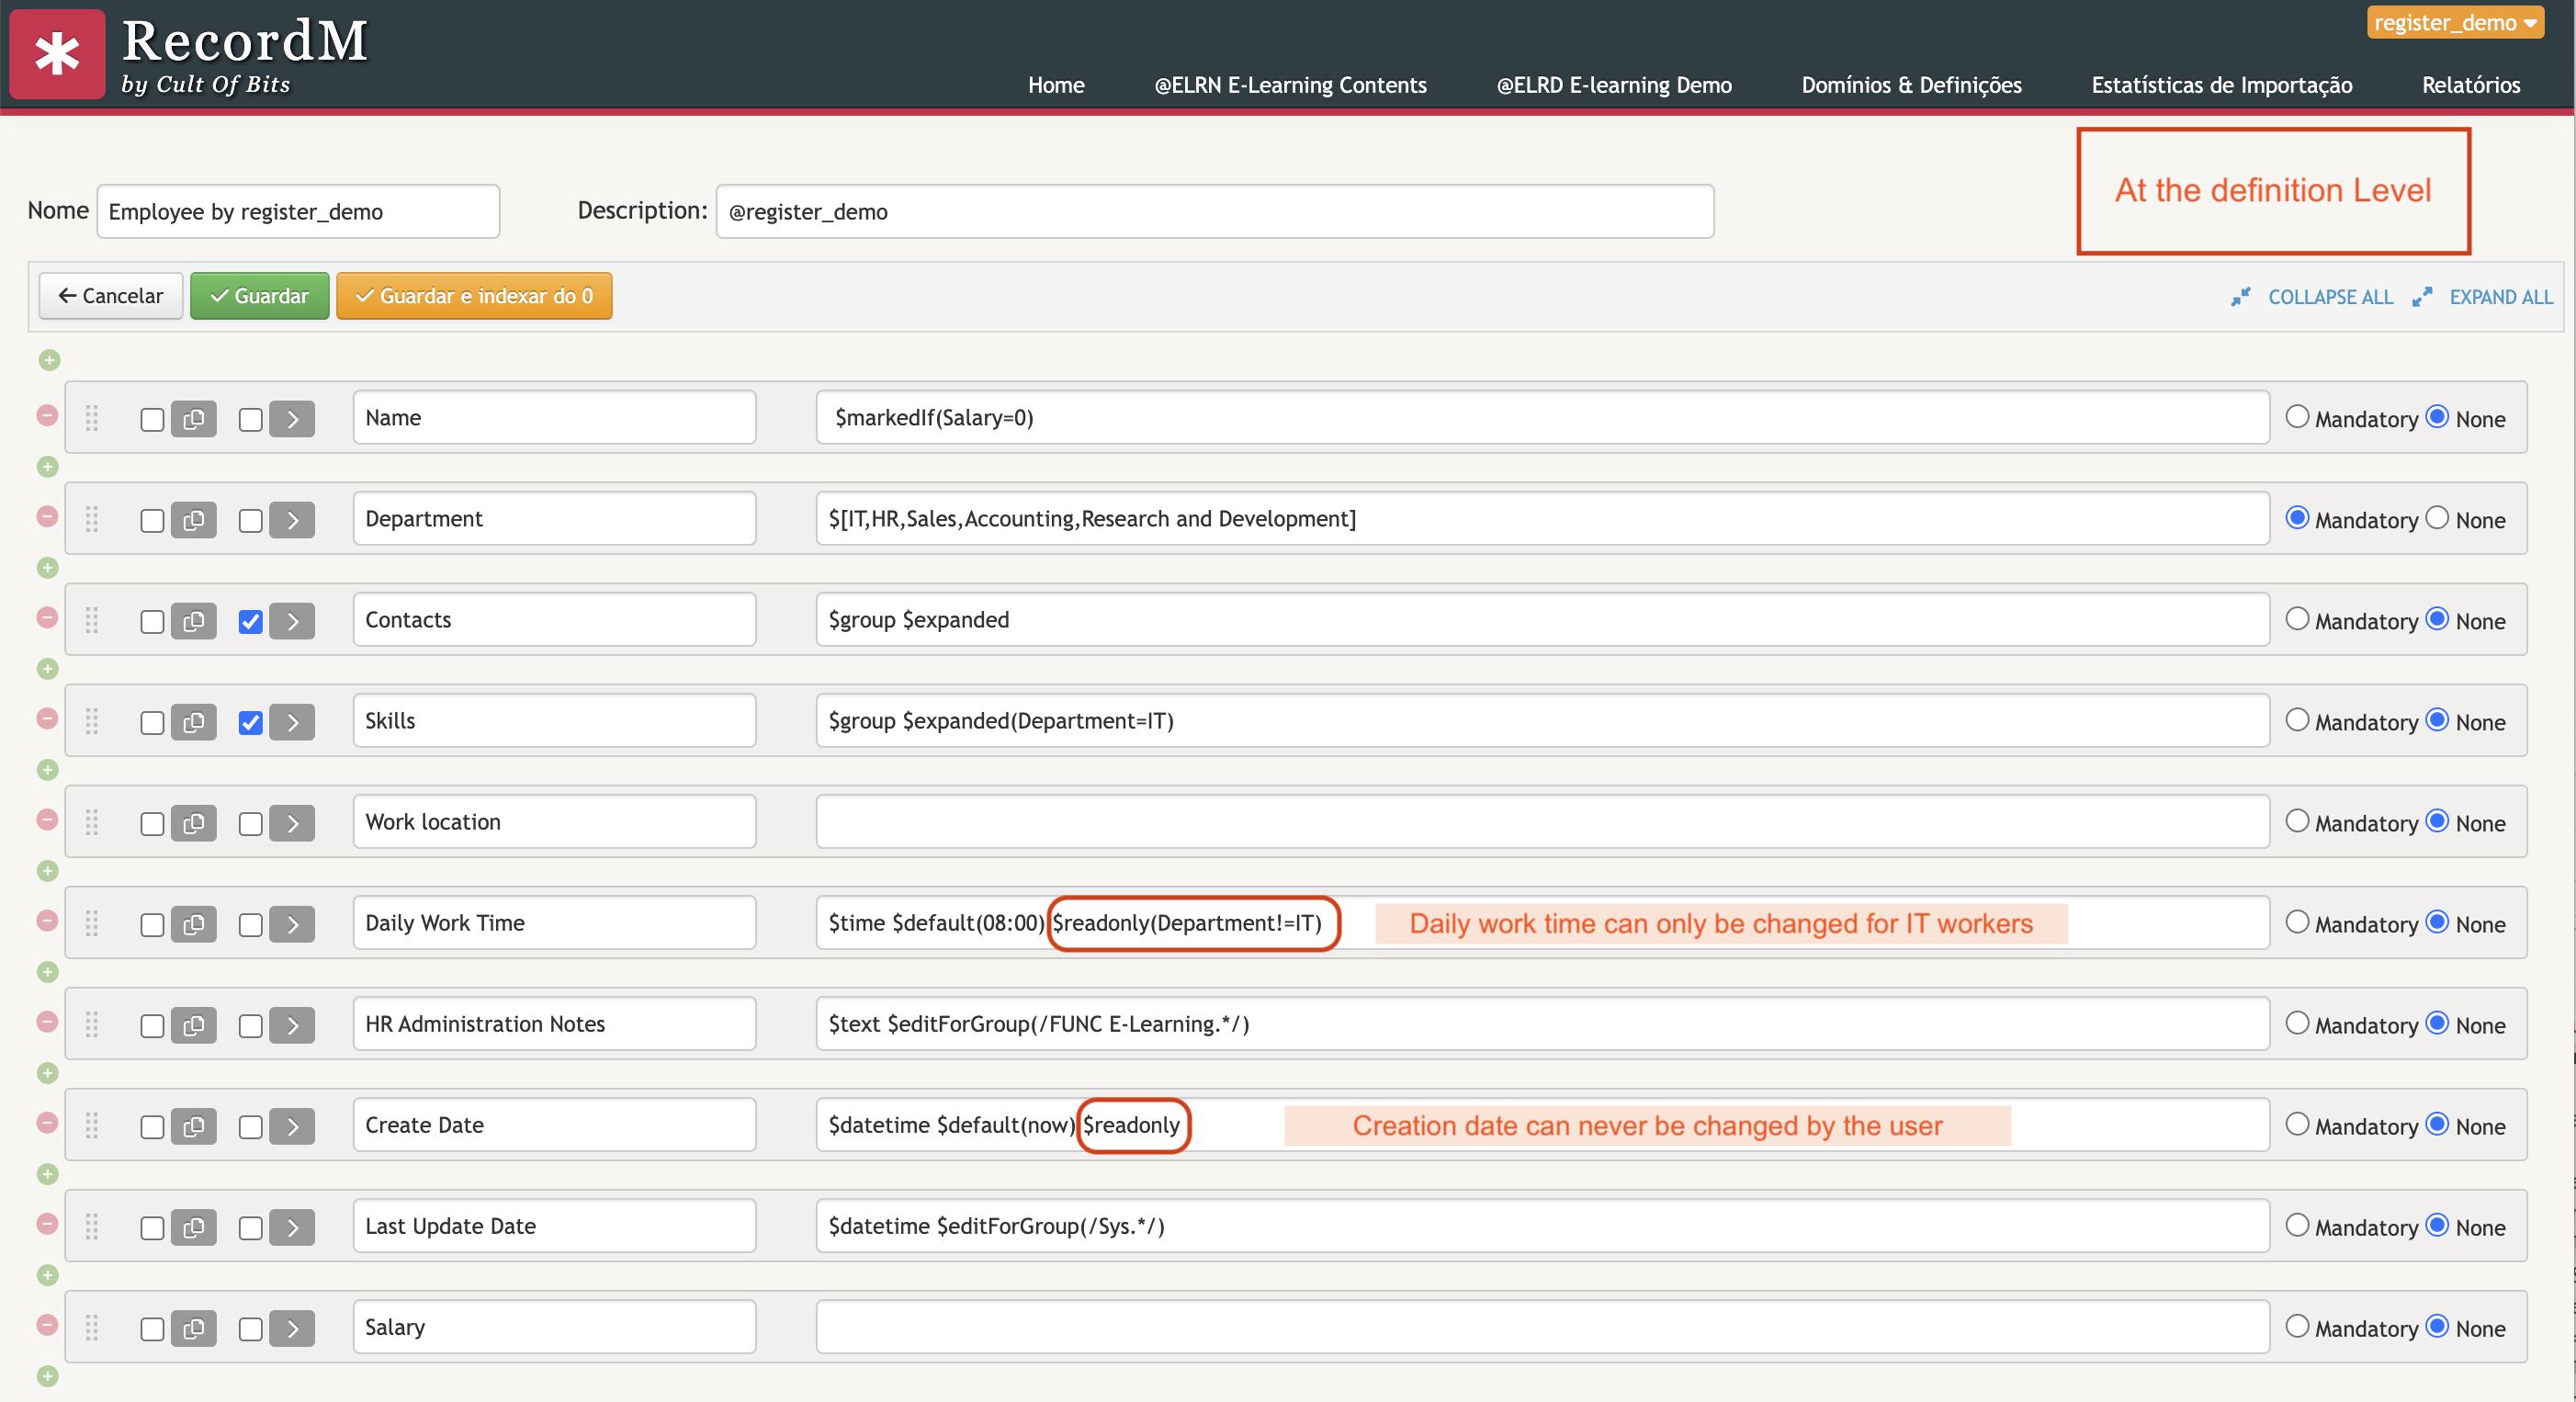Click the drag handle of the Salary row
Viewport: 2576px width, 1402px height.
pos(92,1327)
